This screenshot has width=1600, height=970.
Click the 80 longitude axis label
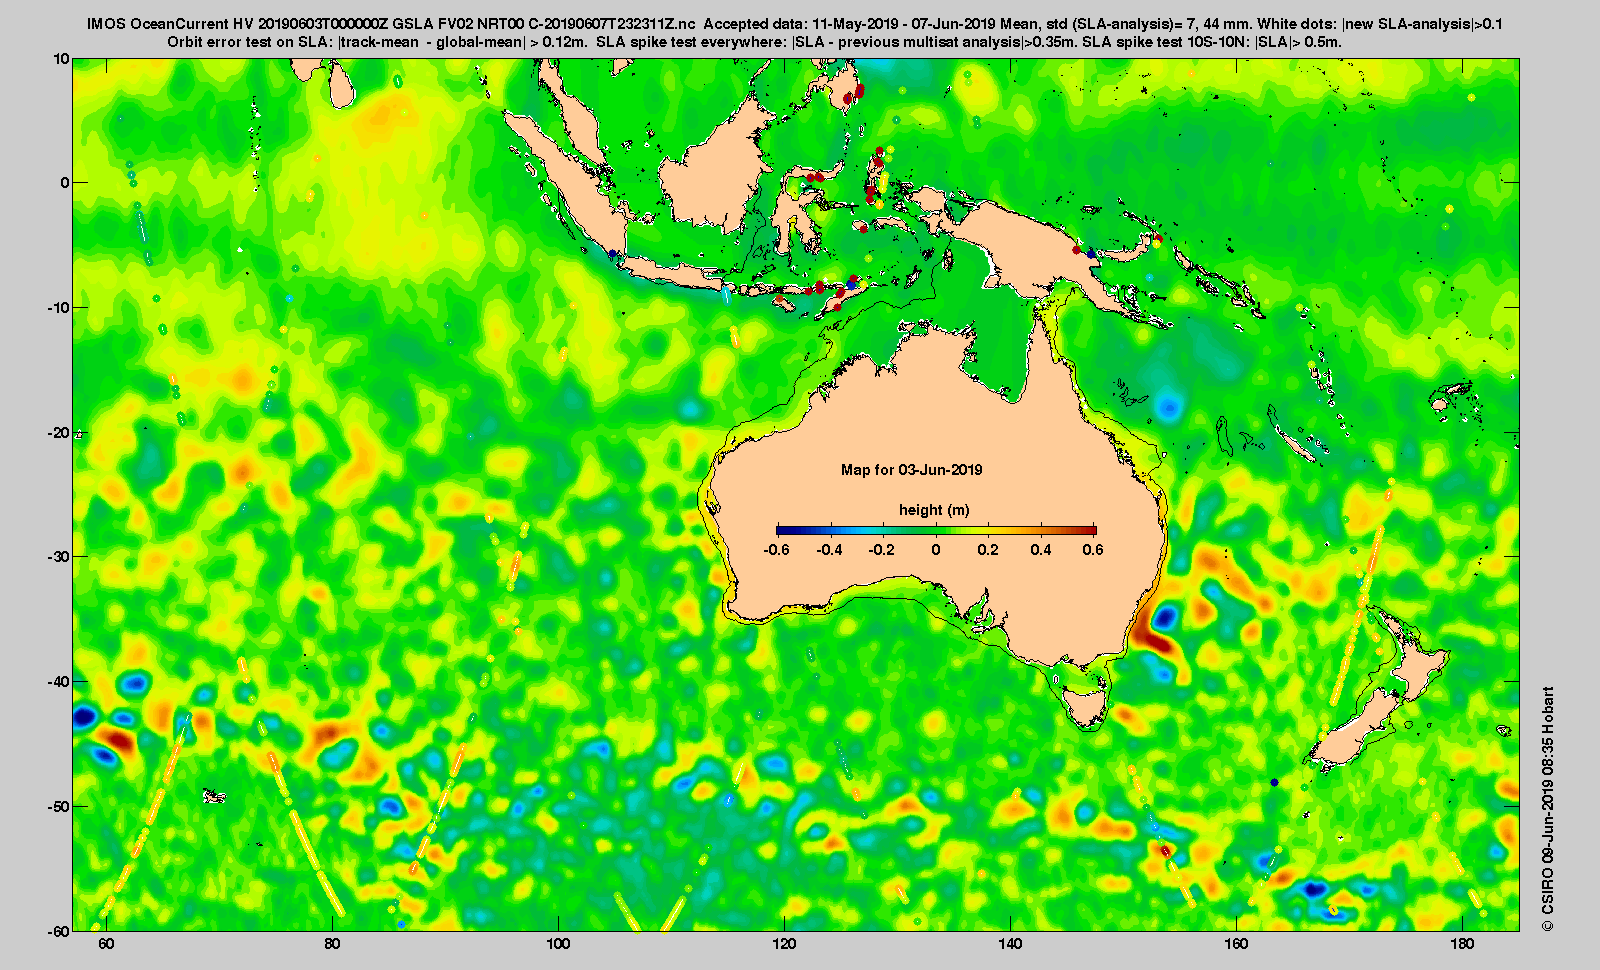[x=332, y=944]
